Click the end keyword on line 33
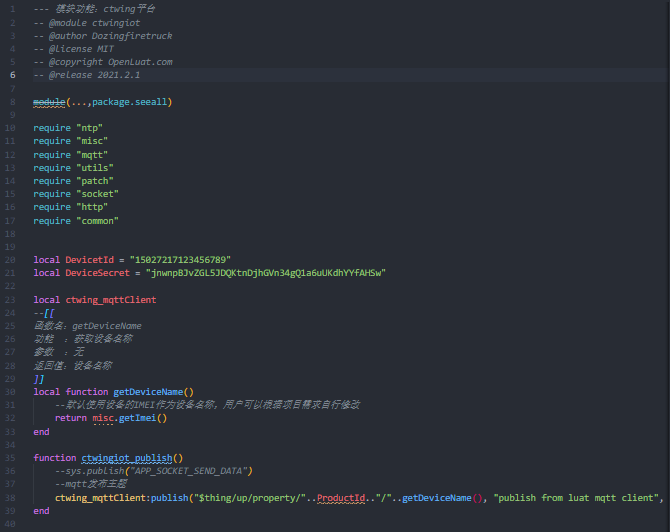 coord(41,432)
